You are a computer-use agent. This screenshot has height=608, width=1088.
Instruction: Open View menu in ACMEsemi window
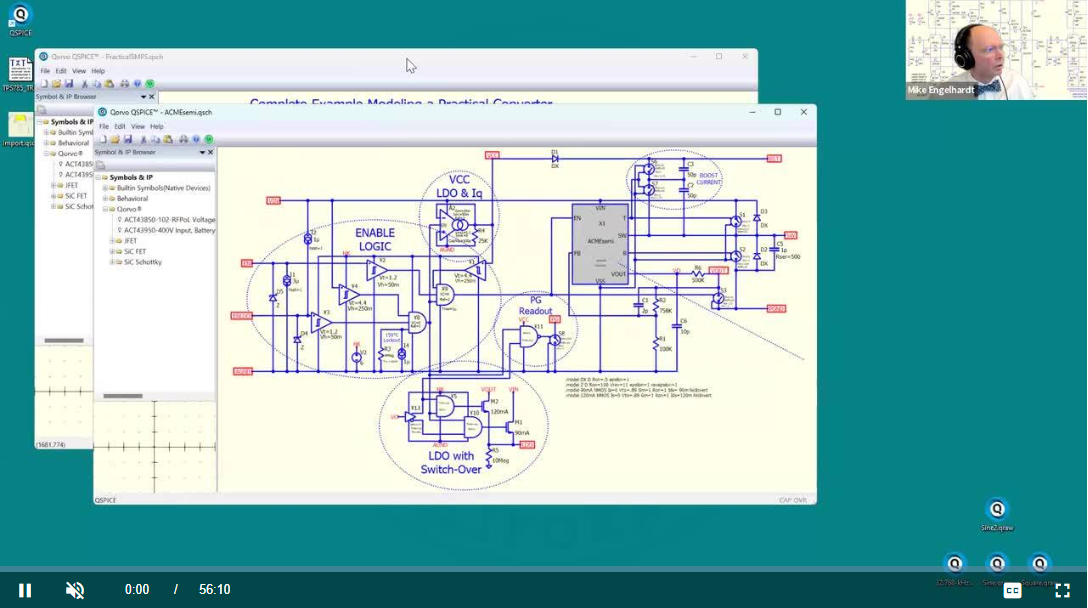click(138, 127)
